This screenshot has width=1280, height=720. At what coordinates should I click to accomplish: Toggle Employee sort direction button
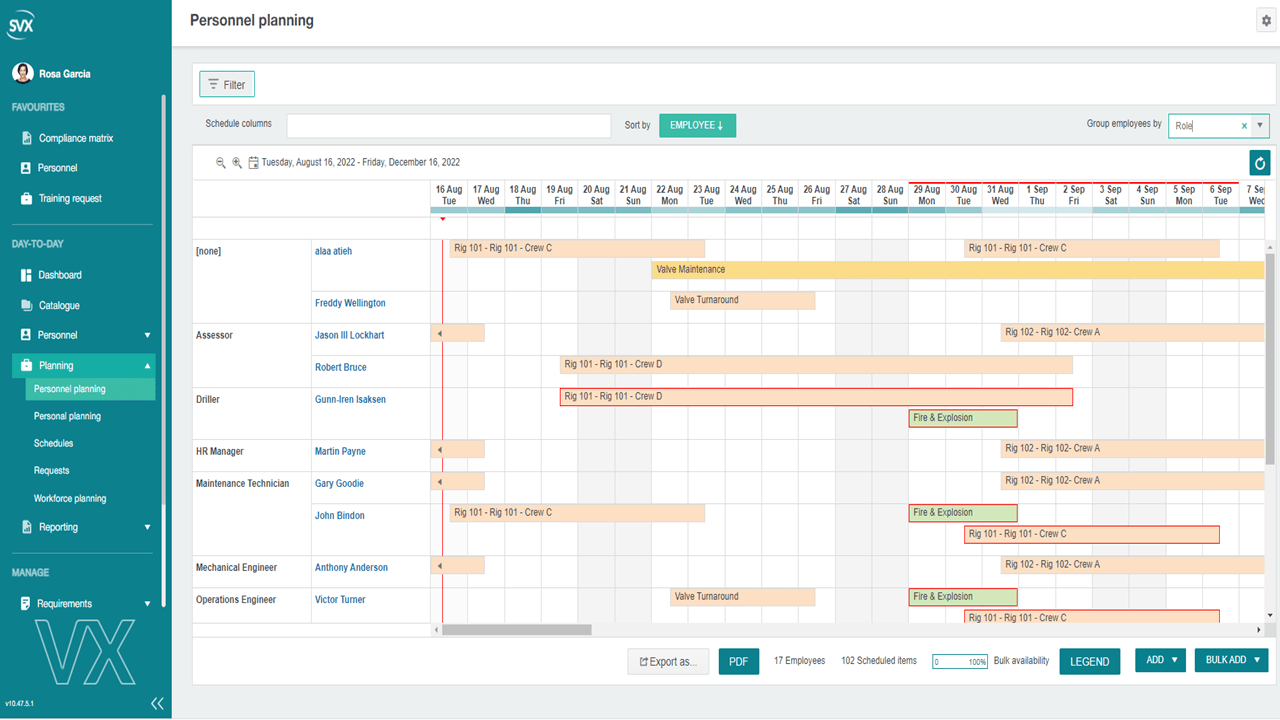pos(697,125)
